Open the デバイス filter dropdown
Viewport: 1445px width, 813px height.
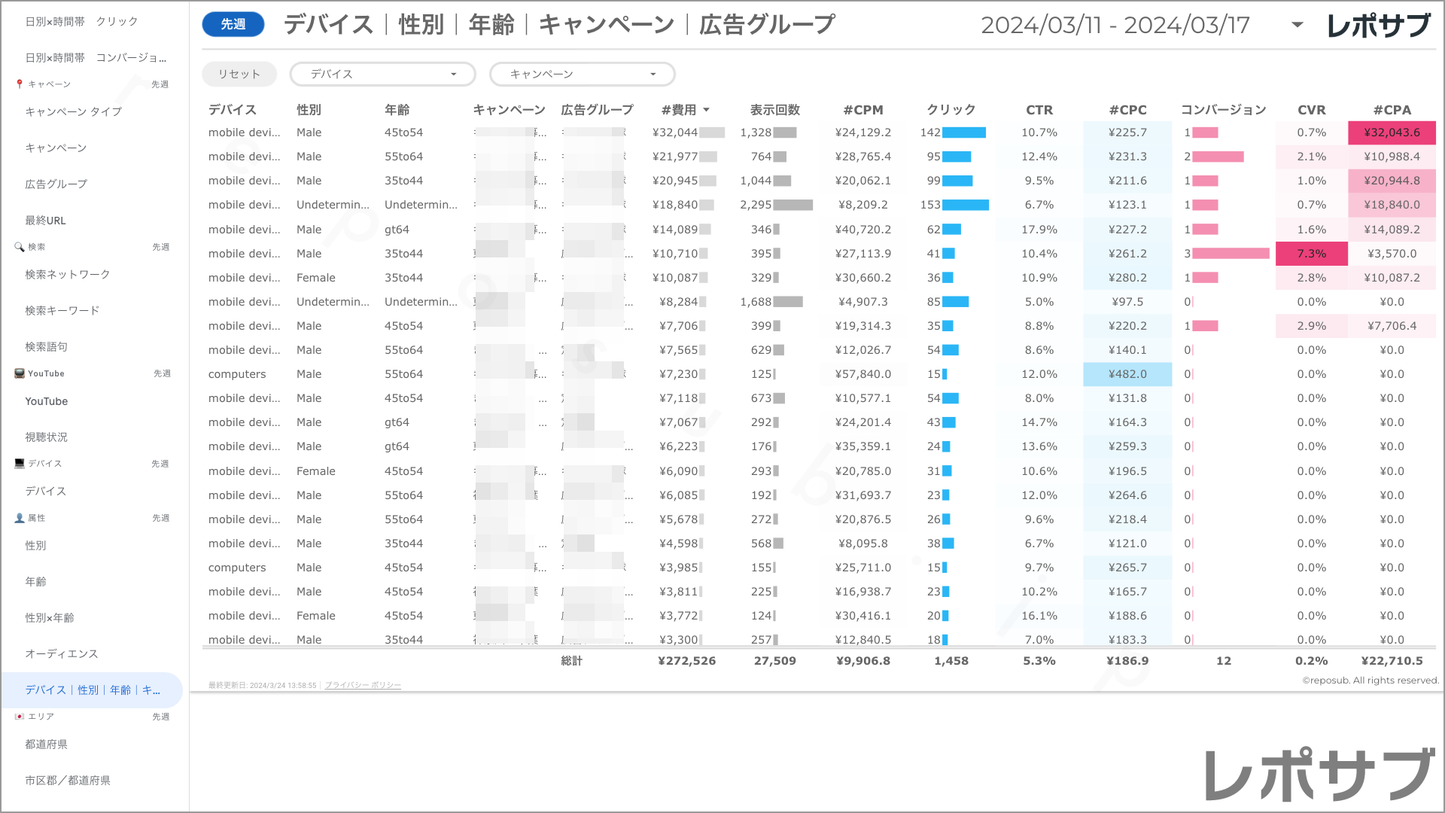pyautogui.click(x=382, y=74)
